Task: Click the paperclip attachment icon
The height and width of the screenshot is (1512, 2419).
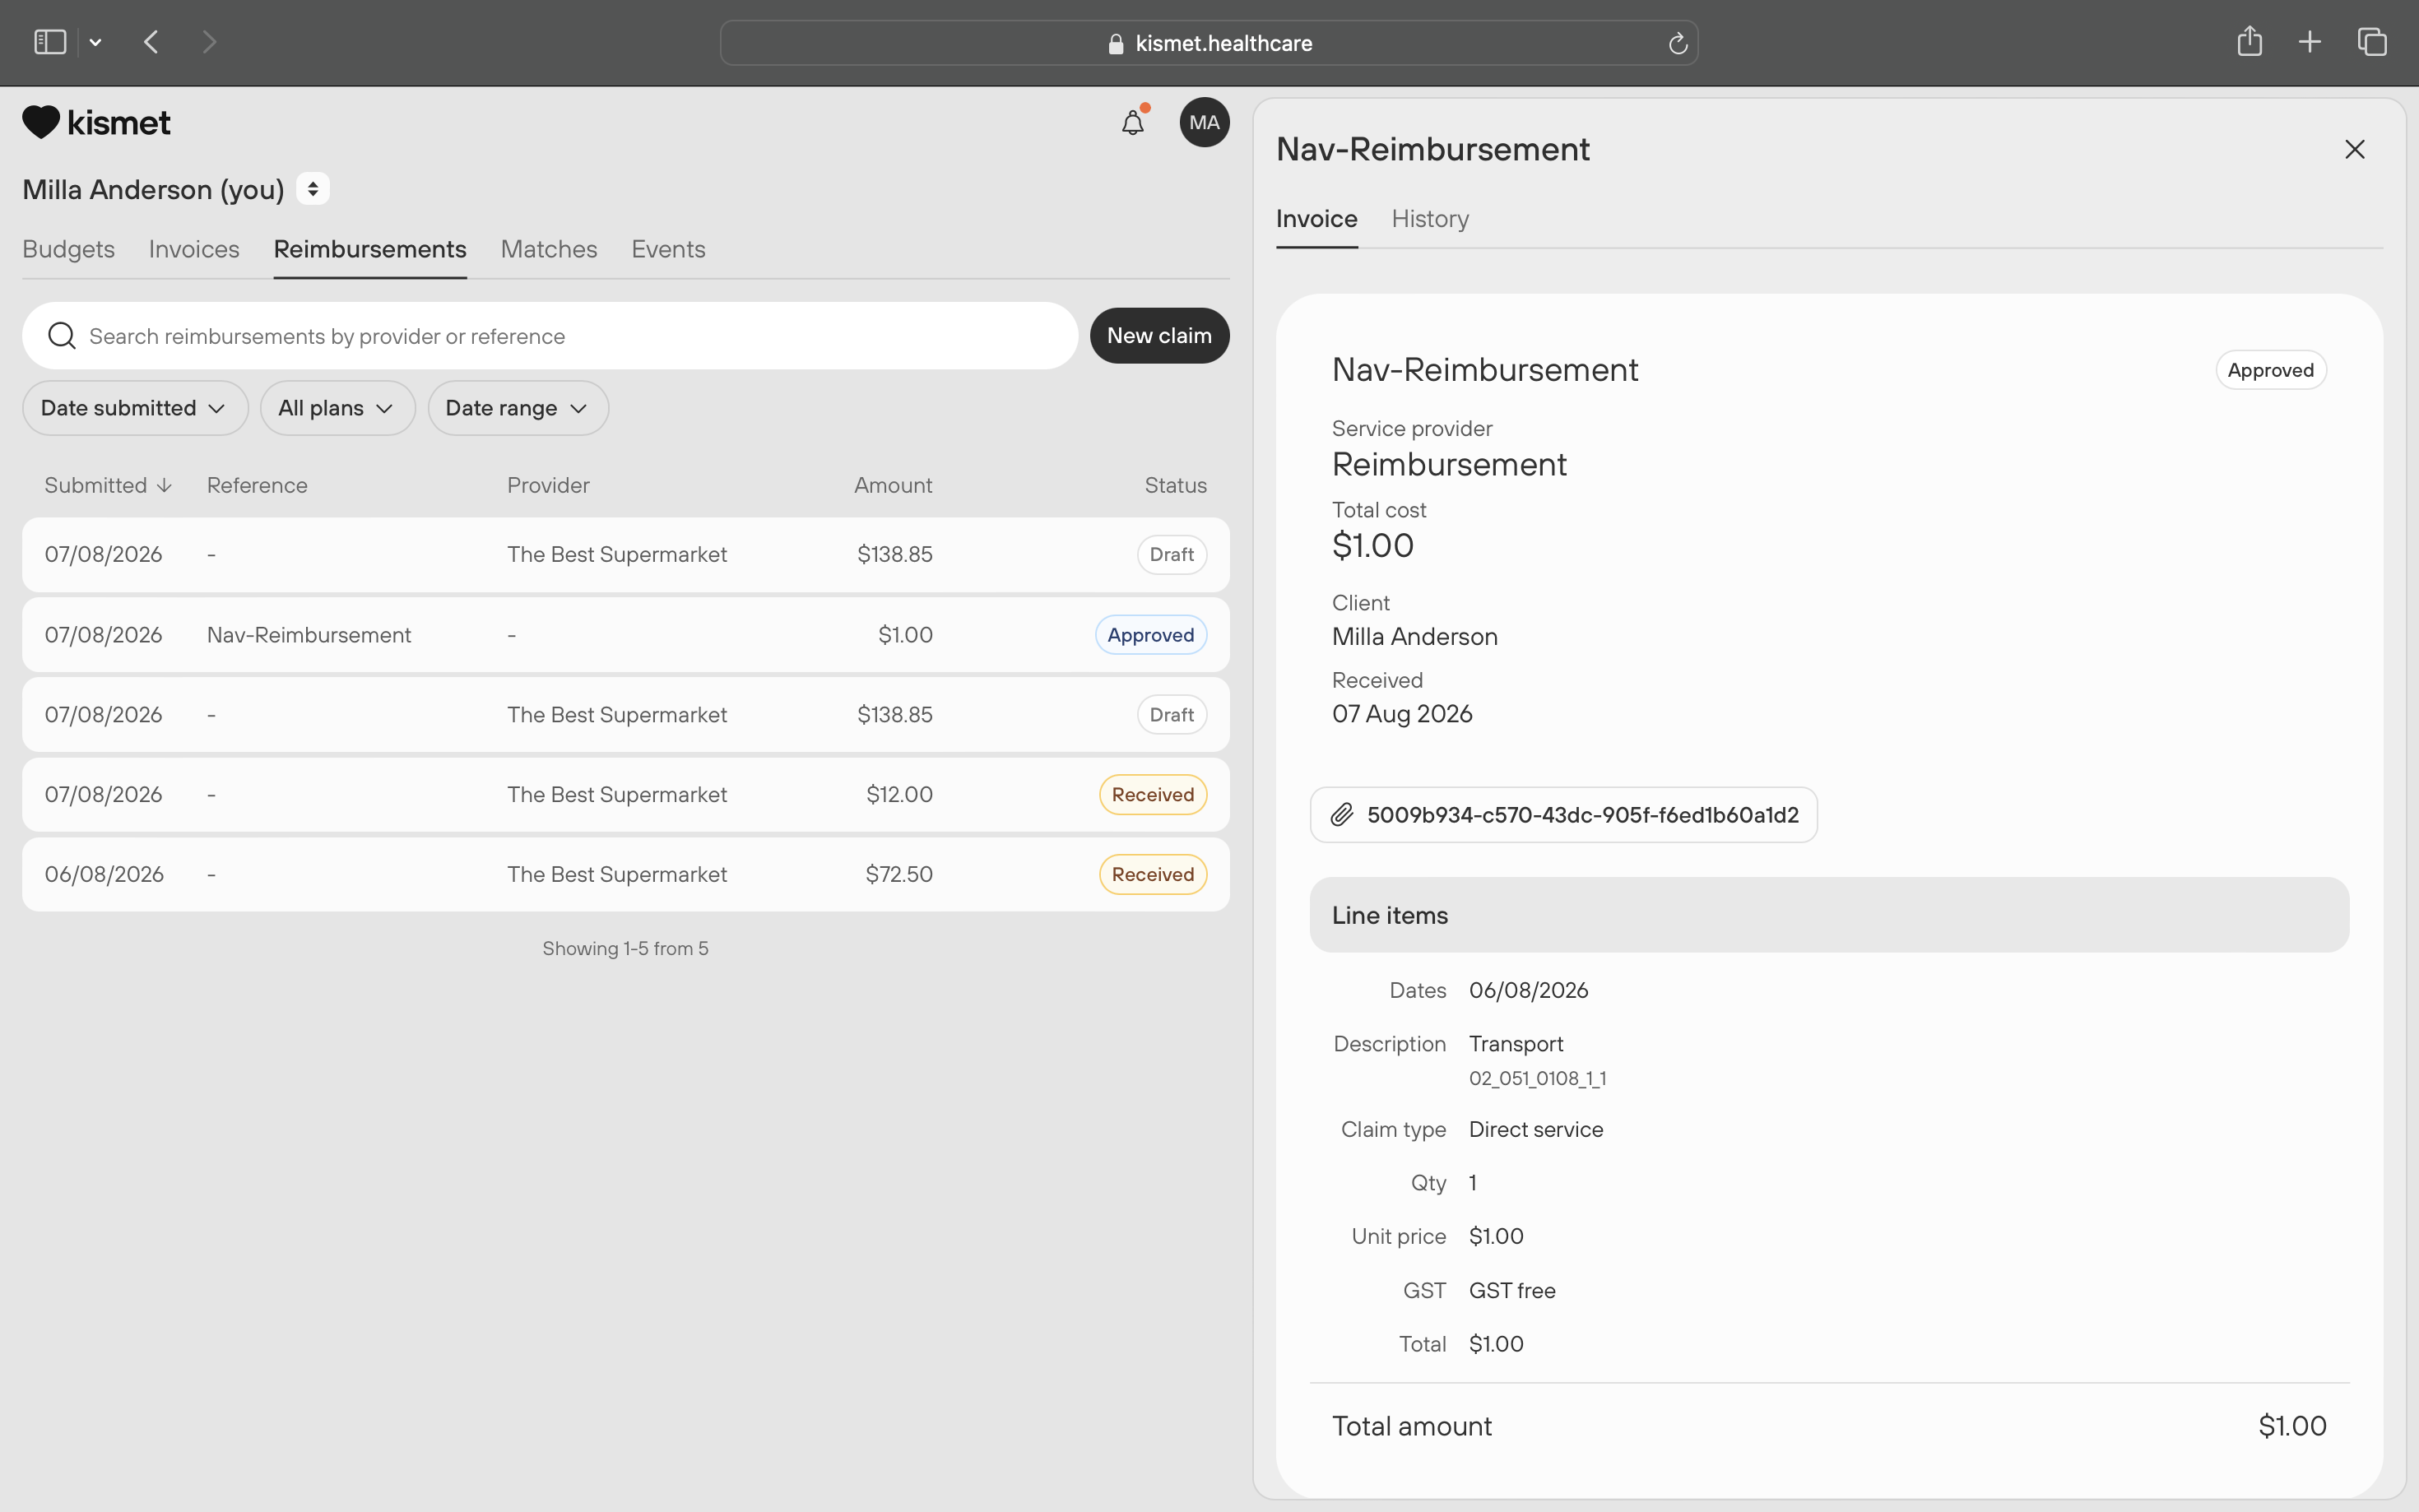Action: click(x=1342, y=815)
